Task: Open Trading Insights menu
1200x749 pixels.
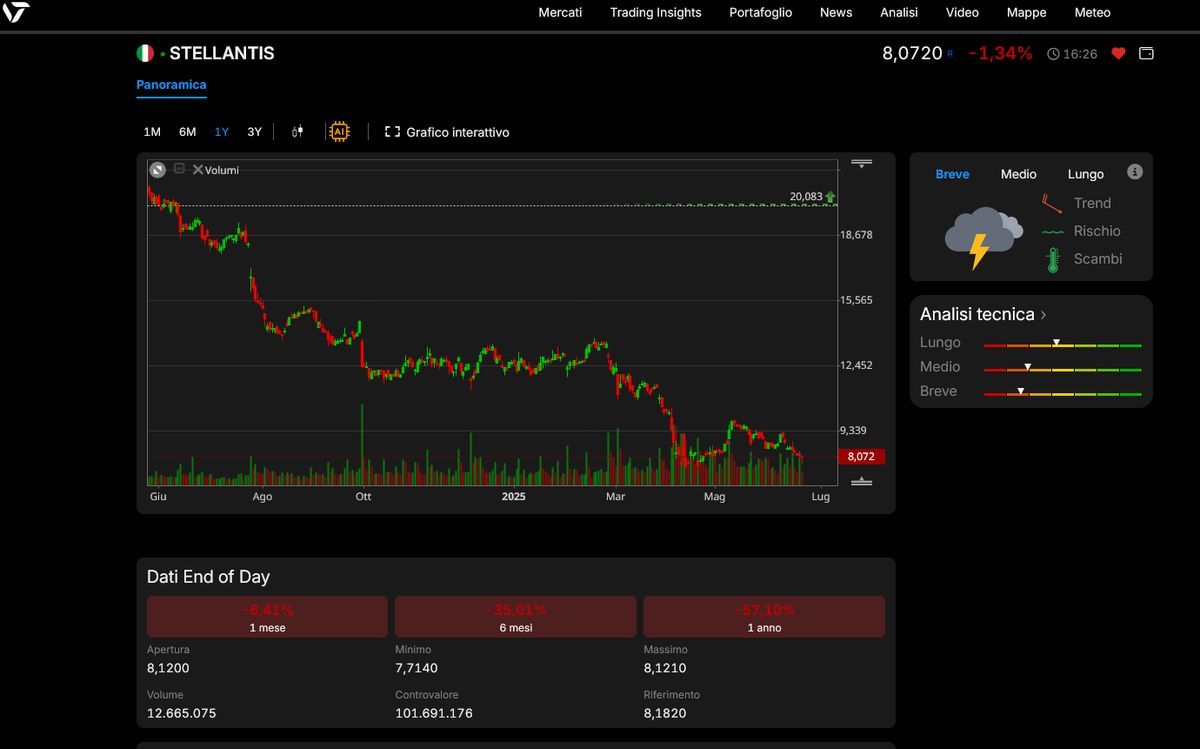Action: [656, 13]
